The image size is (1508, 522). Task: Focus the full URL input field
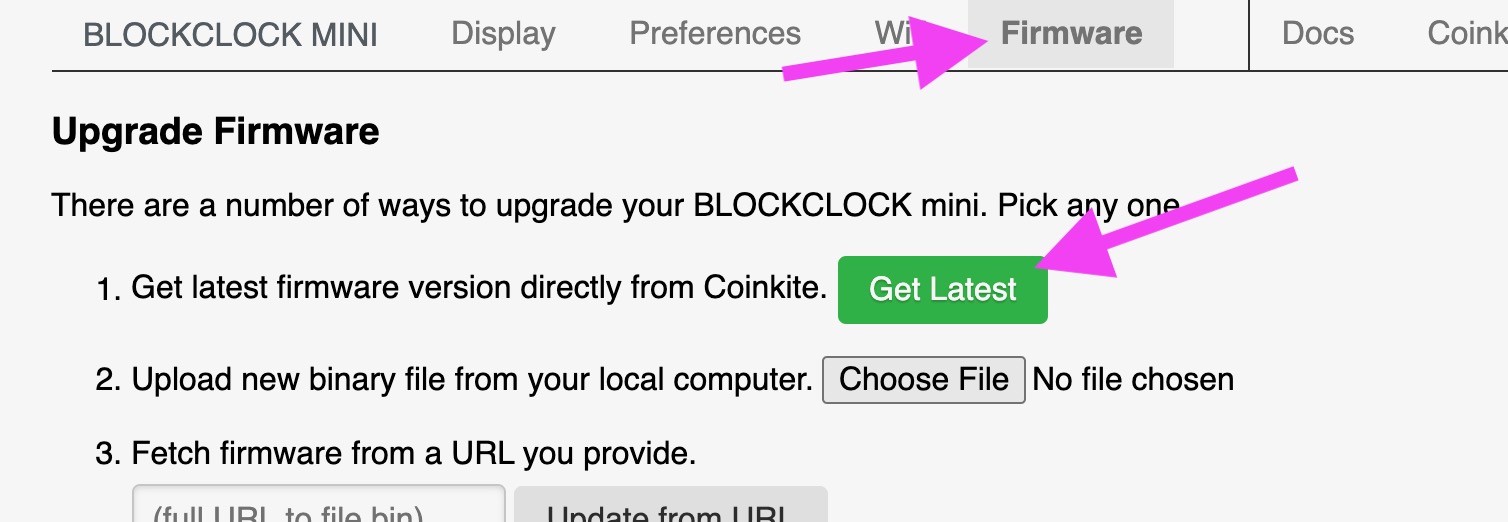[x=318, y=508]
